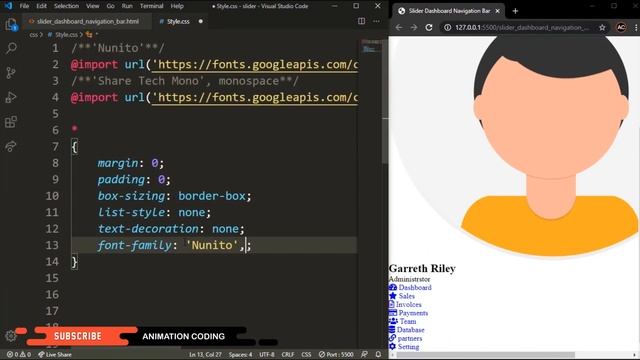The image size is (640, 360).
Task: Click the site information icon in address bar
Action: coord(447,27)
